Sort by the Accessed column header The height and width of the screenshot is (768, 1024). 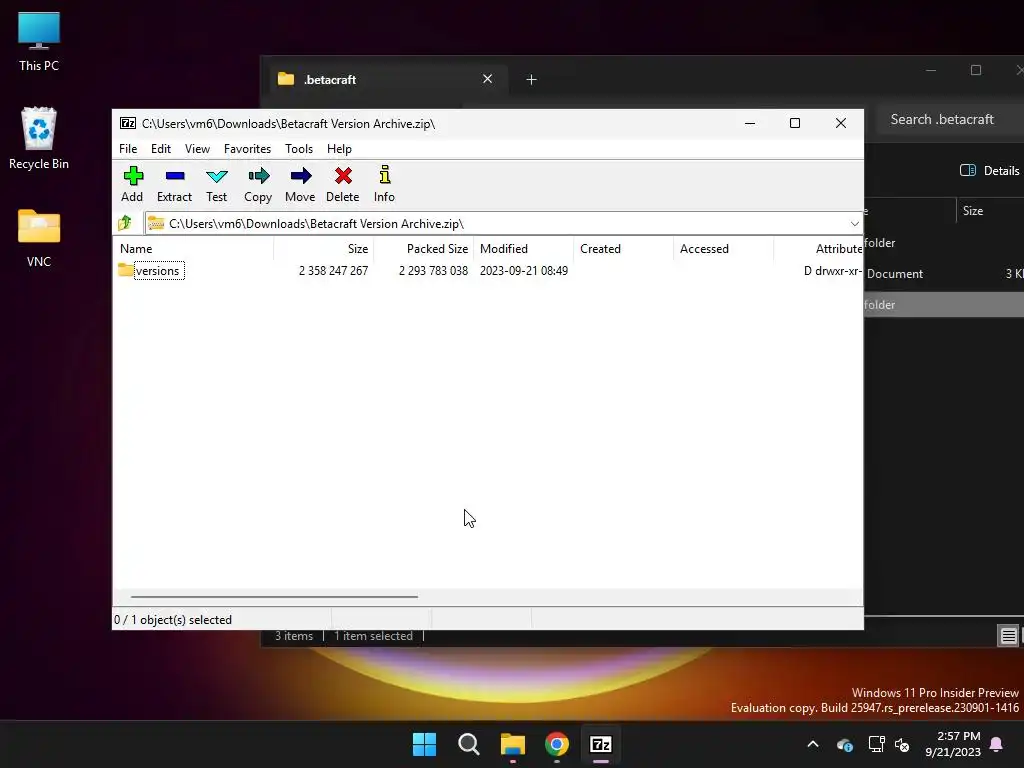[x=724, y=249]
